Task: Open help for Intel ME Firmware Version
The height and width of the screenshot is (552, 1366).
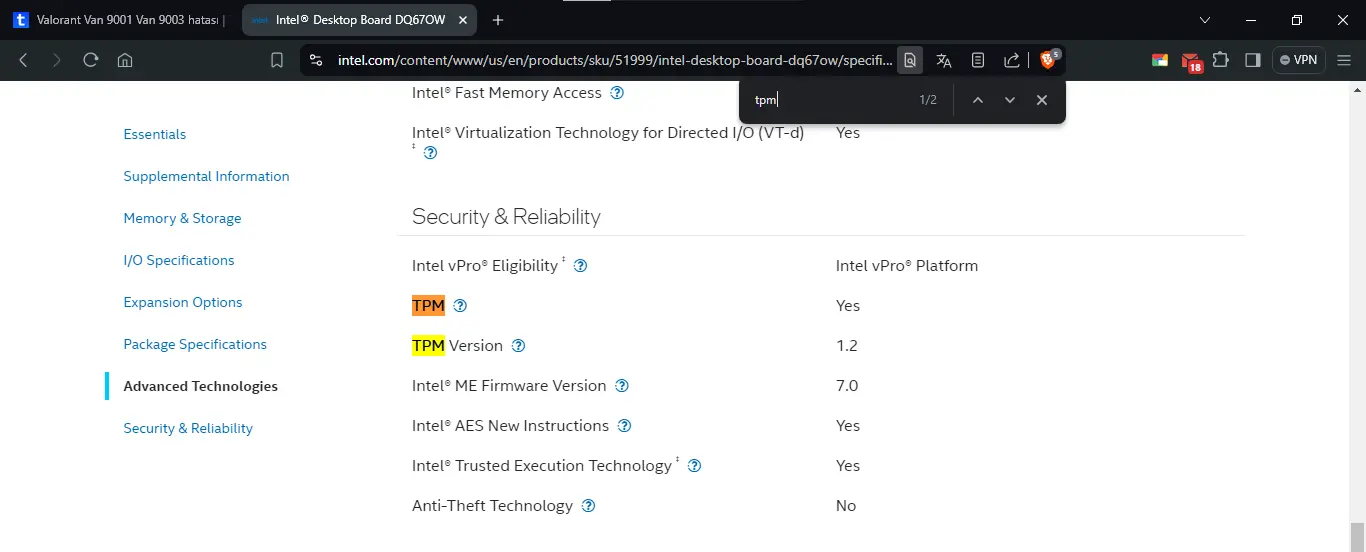Action: [x=622, y=386]
